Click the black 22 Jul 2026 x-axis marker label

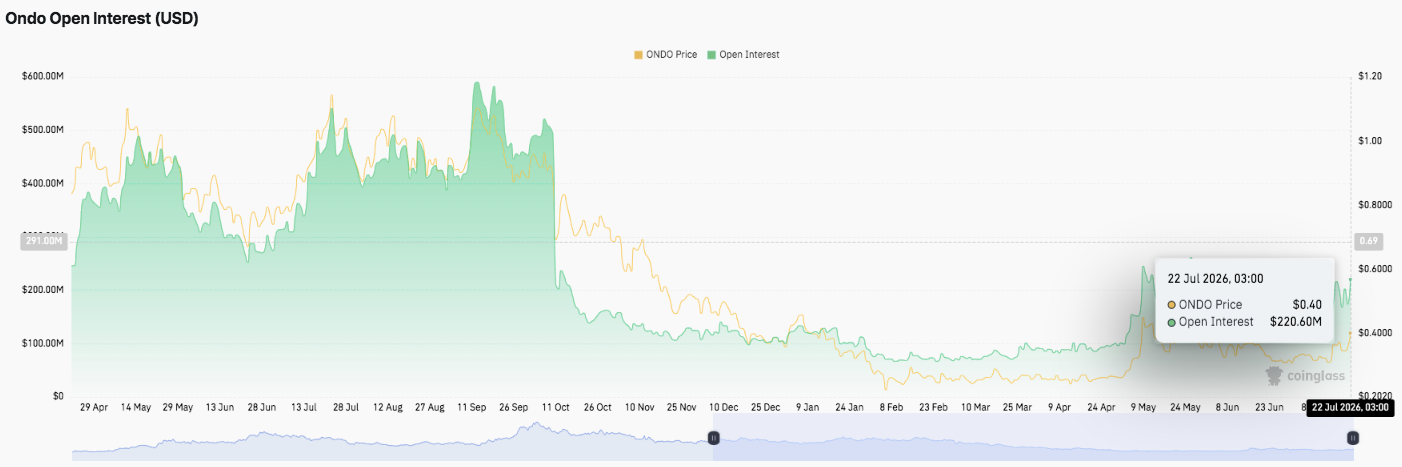coord(1349,408)
